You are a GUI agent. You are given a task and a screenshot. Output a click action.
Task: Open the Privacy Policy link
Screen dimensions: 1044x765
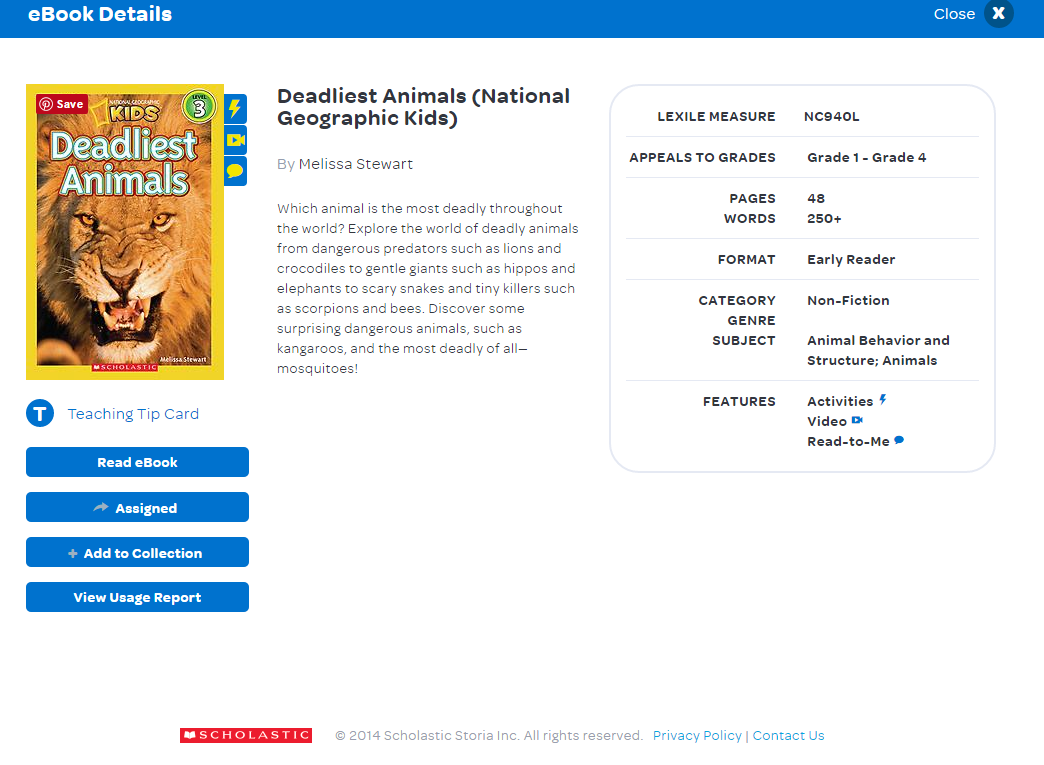coord(697,736)
